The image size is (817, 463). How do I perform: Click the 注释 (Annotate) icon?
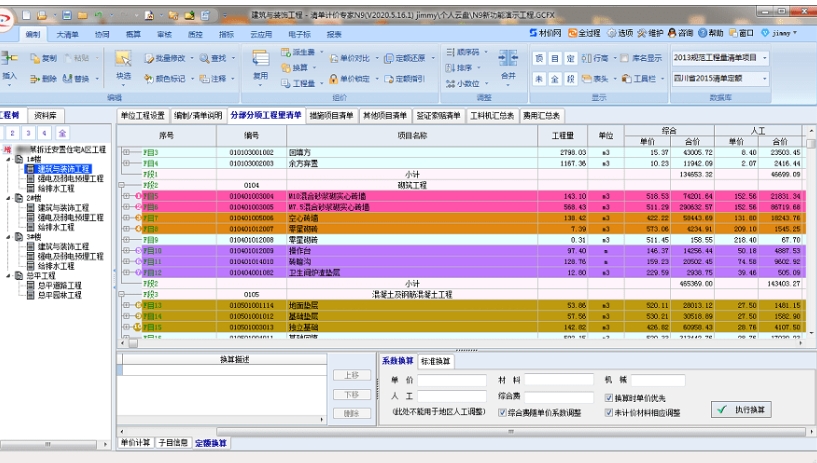click(x=204, y=79)
